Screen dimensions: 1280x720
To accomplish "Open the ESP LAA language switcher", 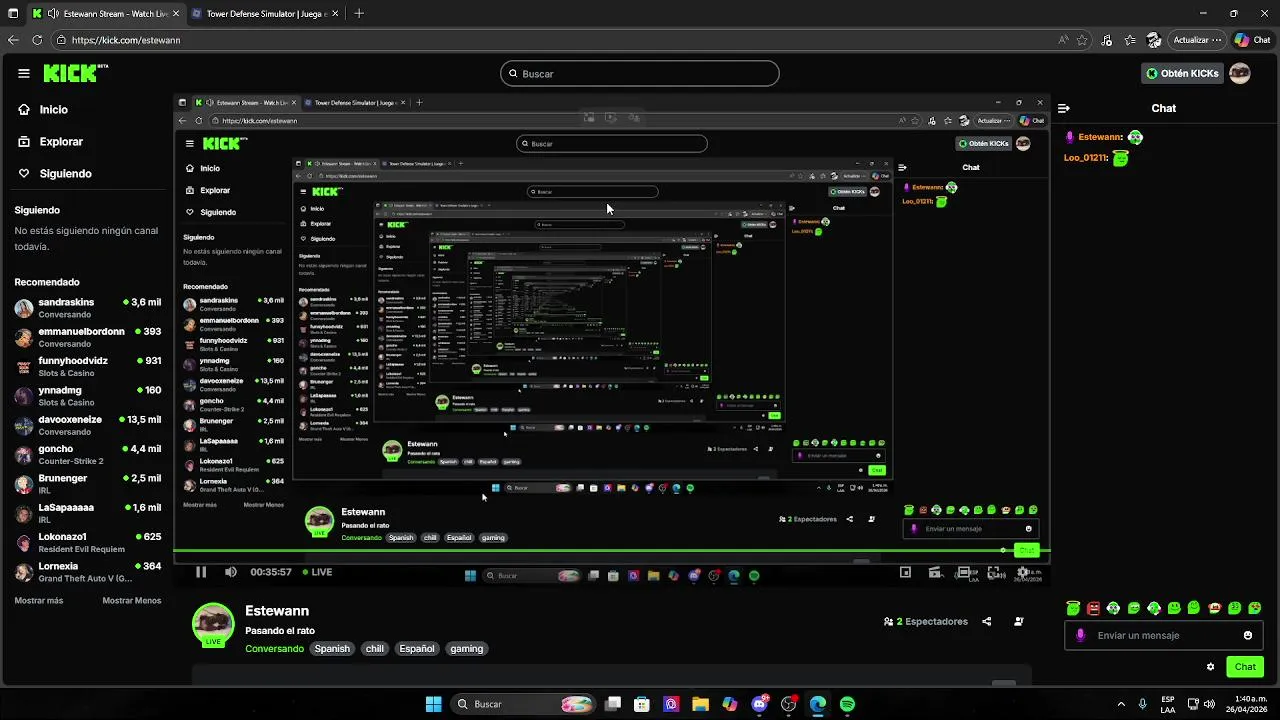I will point(1168,704).
